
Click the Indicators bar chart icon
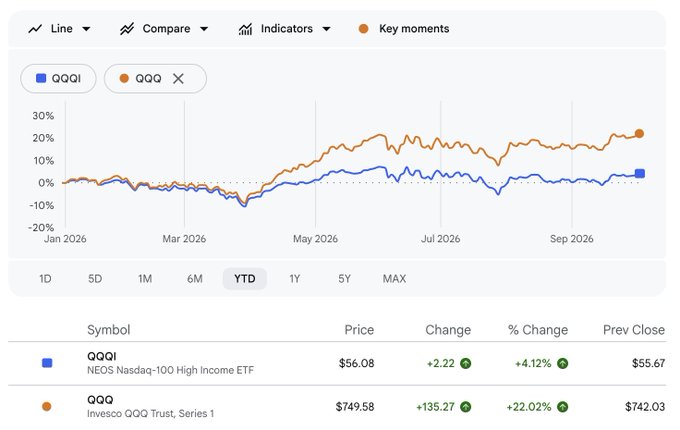coord(245,29)
